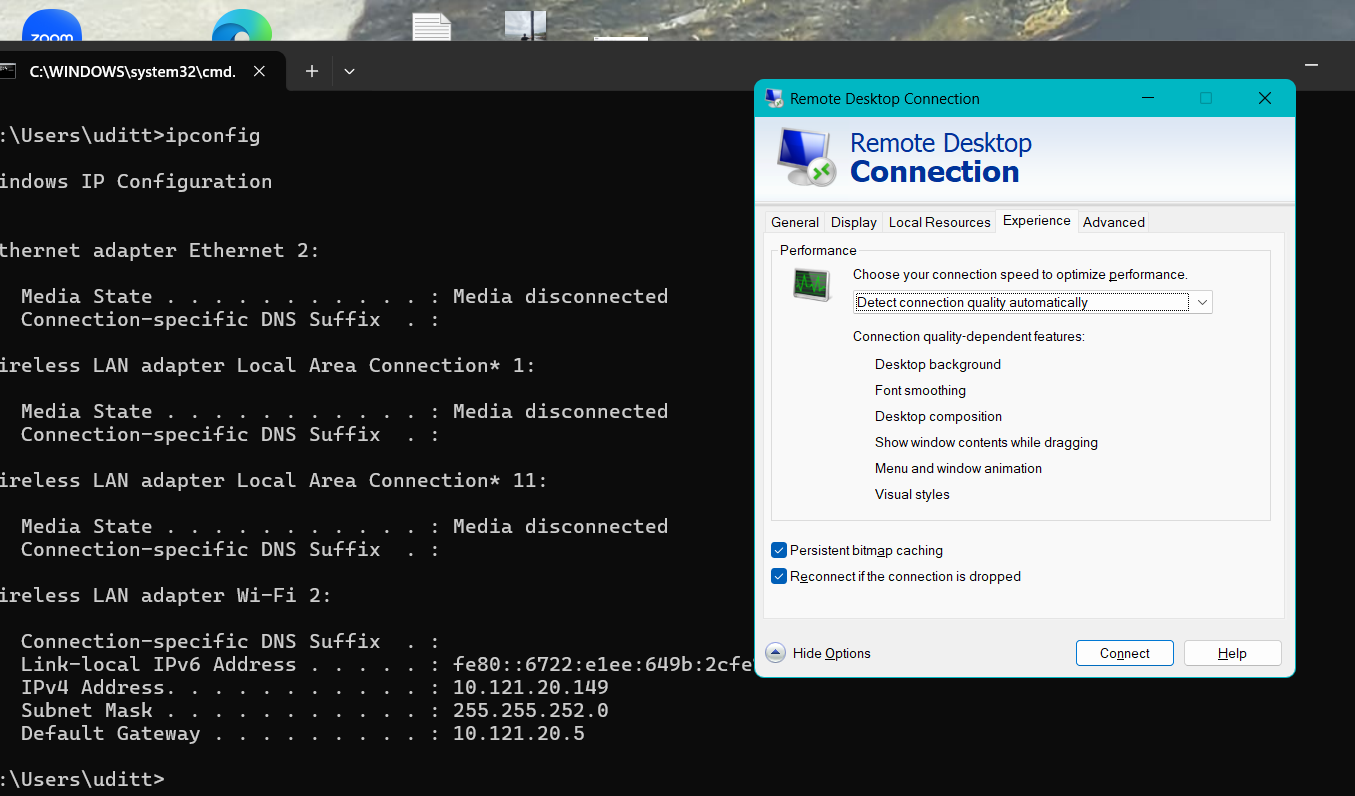Click Show window contents while dragging text
1355x796 pixels.
pos(986,442)
